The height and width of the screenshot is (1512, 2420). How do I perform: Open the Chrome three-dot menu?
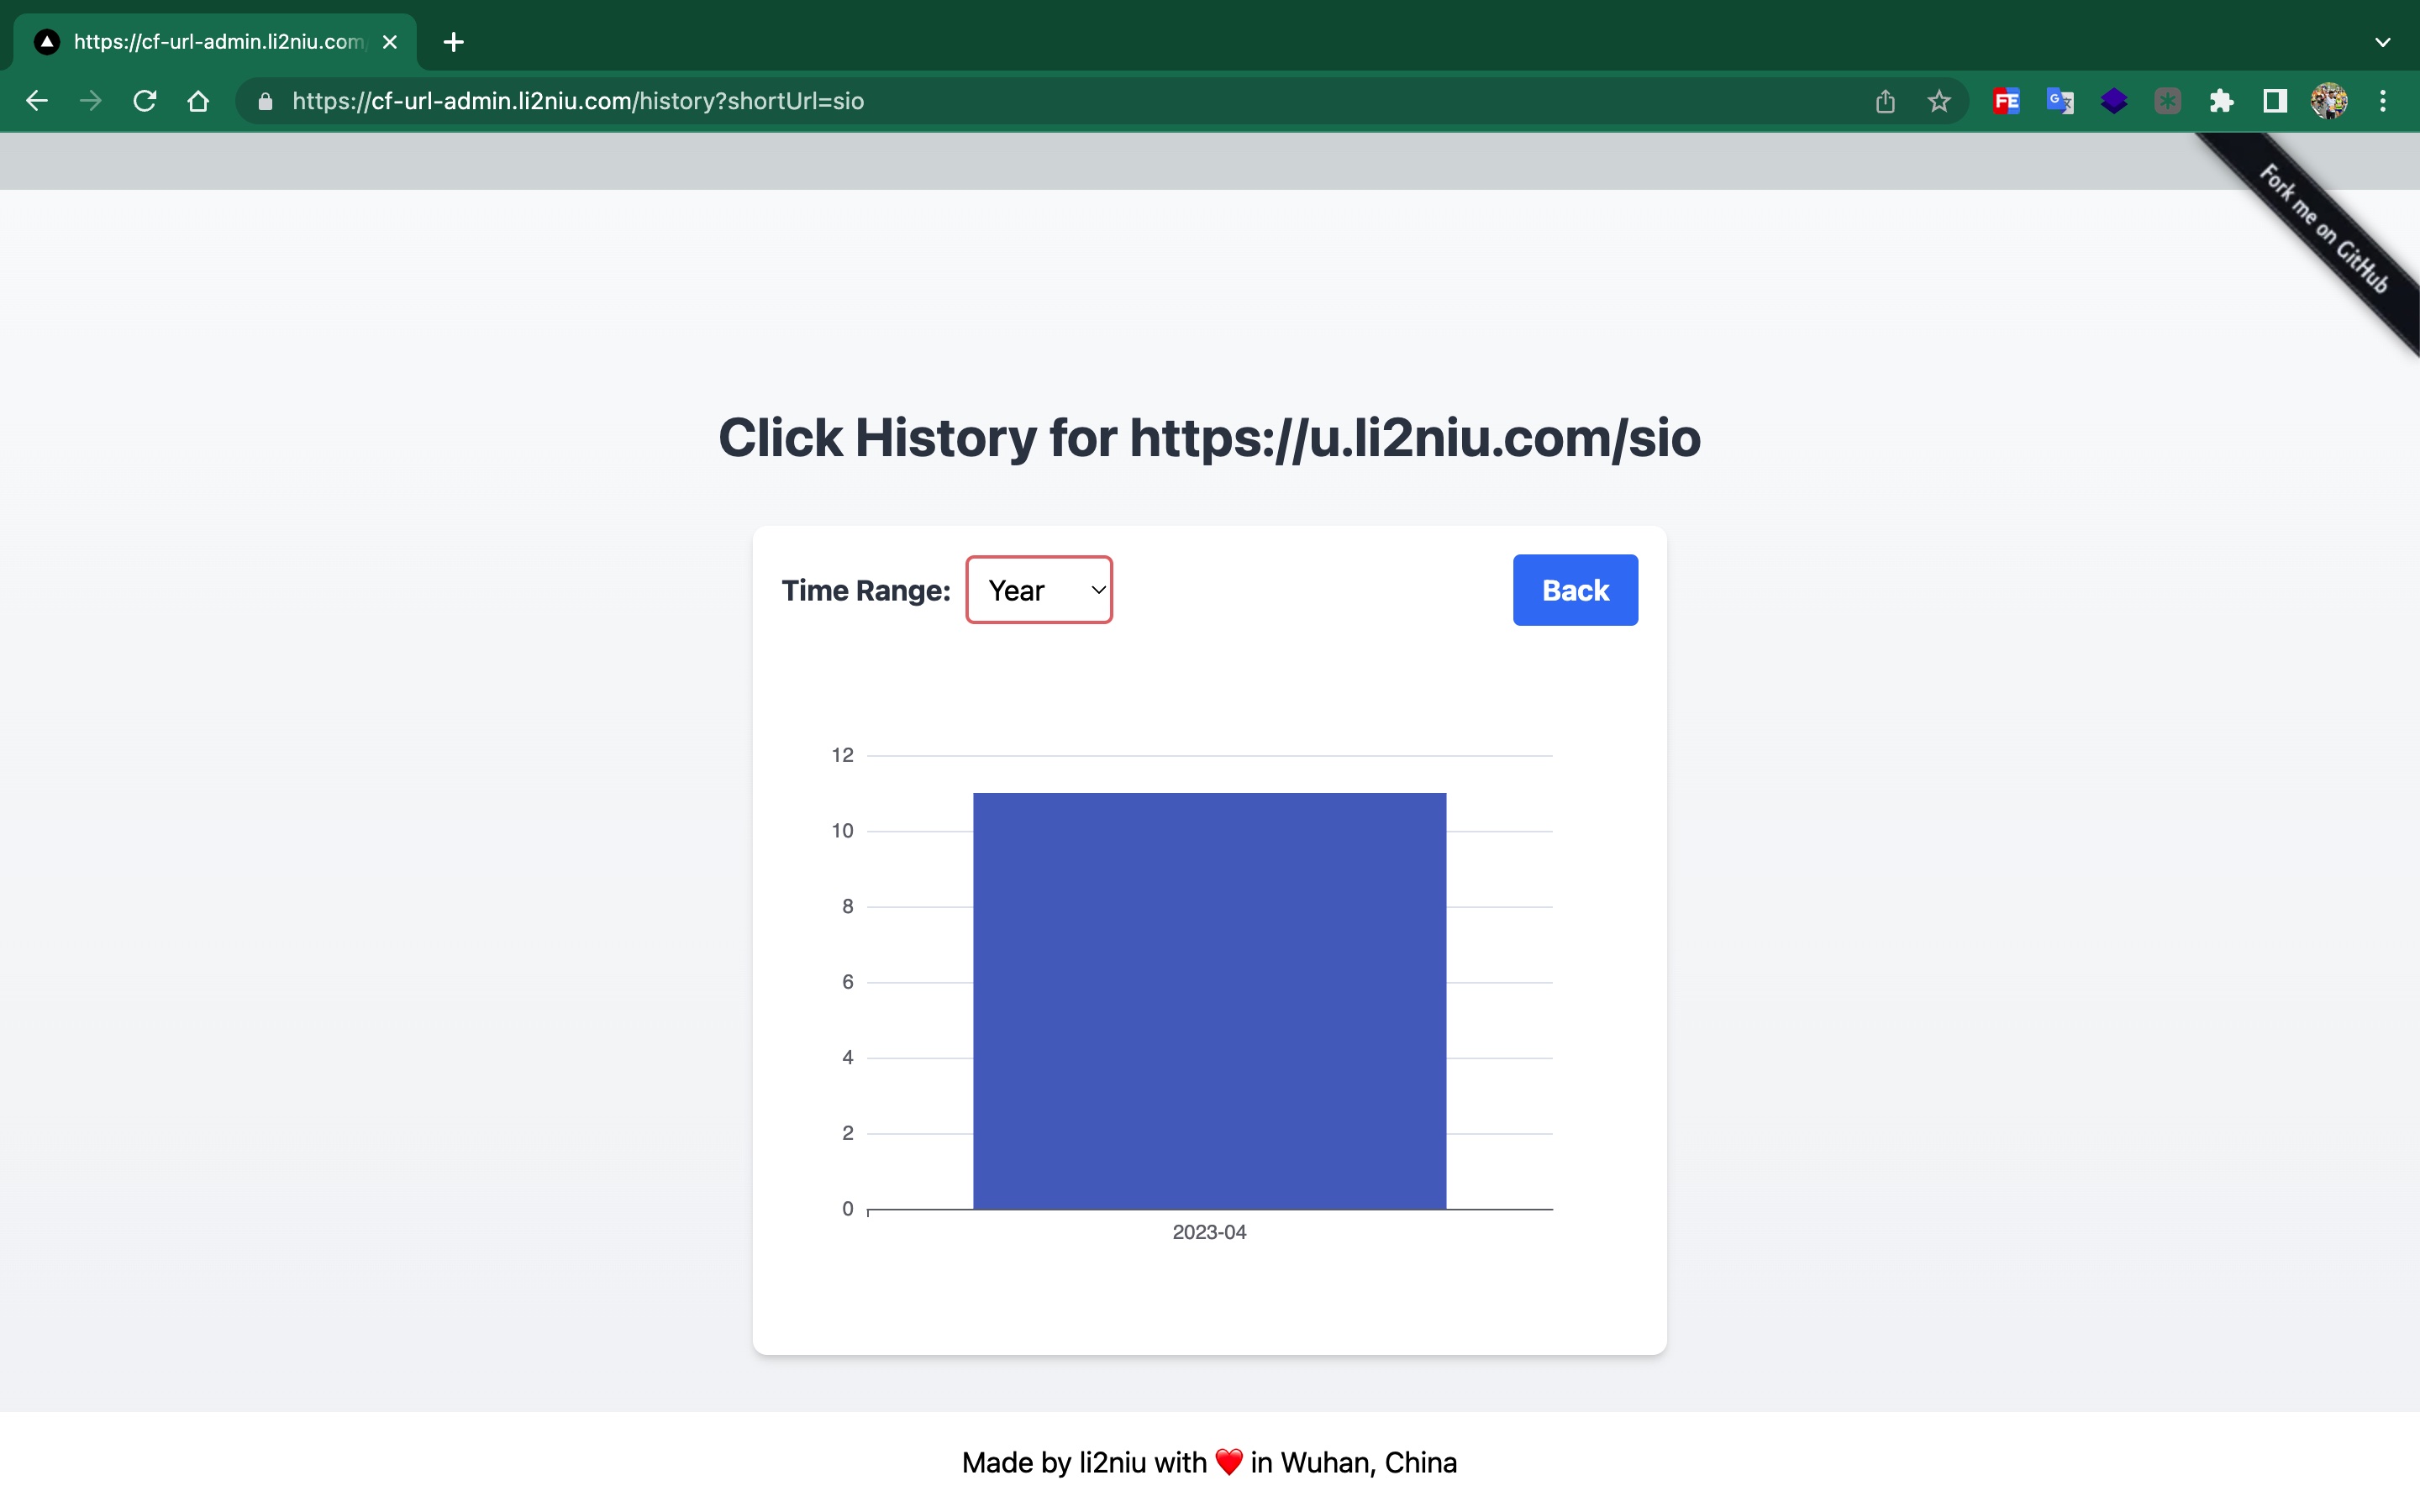[x=2383, y=101]
